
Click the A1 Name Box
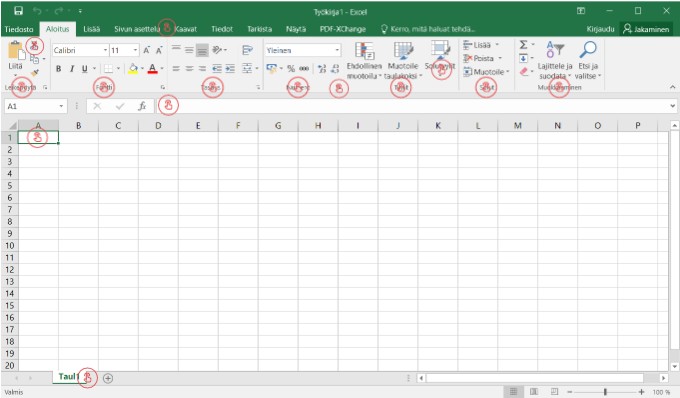[36, 106]
